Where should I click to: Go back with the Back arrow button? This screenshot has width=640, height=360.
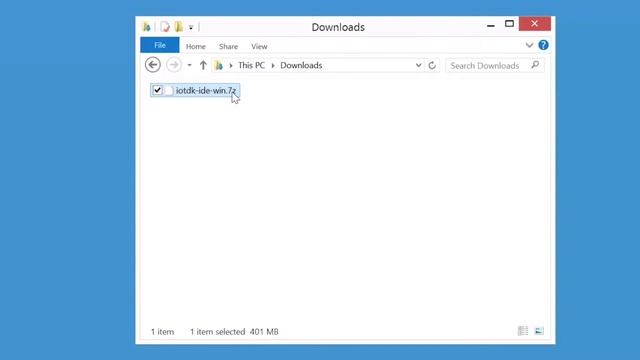153,65
